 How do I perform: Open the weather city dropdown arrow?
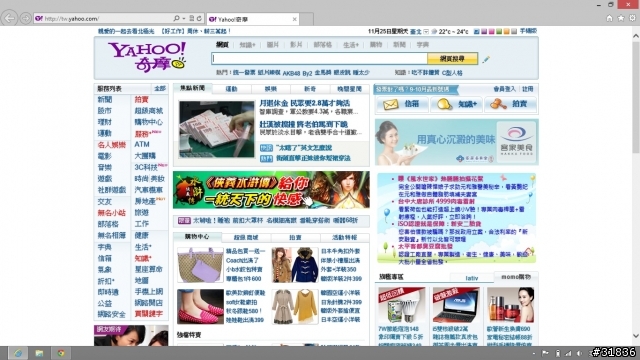click(426, 31)
